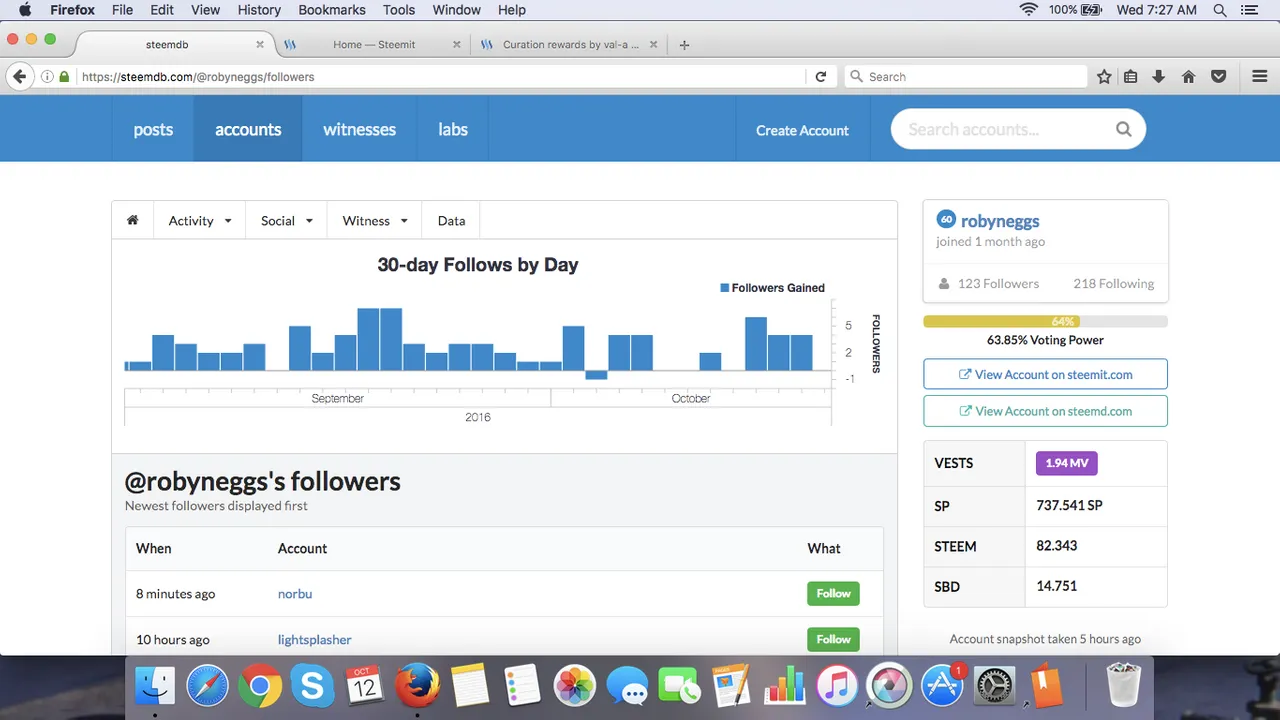Open Skype from the dock
1280x720 pixels.
tap(312, 686)
